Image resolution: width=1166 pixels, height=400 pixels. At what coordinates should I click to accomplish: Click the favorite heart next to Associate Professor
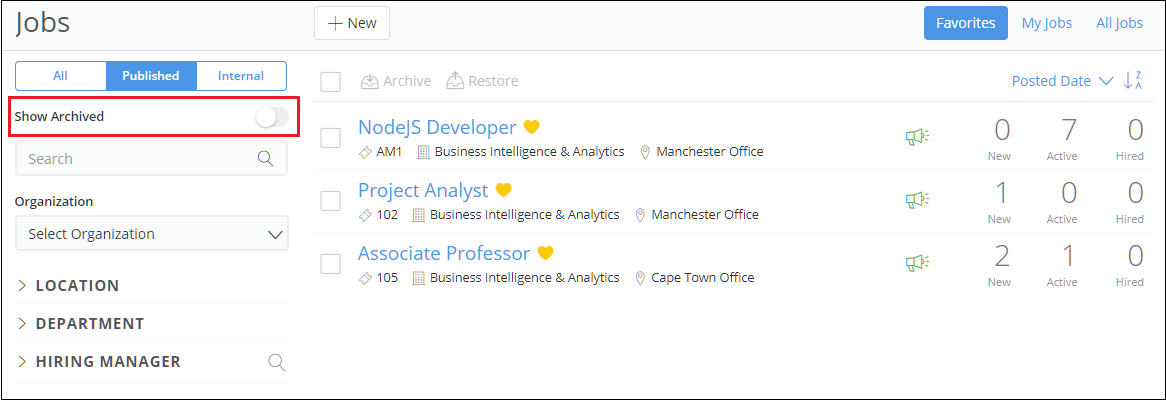[x=546, y=253]
